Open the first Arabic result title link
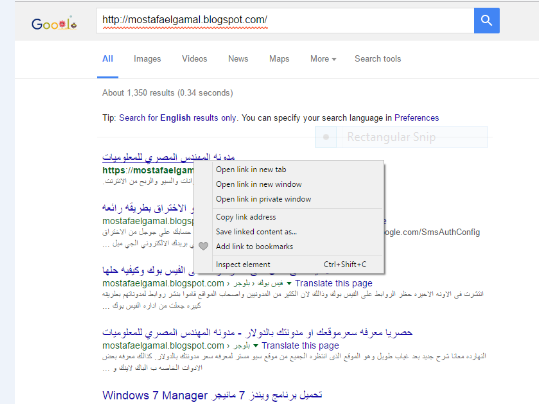 [x=168, y=157]
